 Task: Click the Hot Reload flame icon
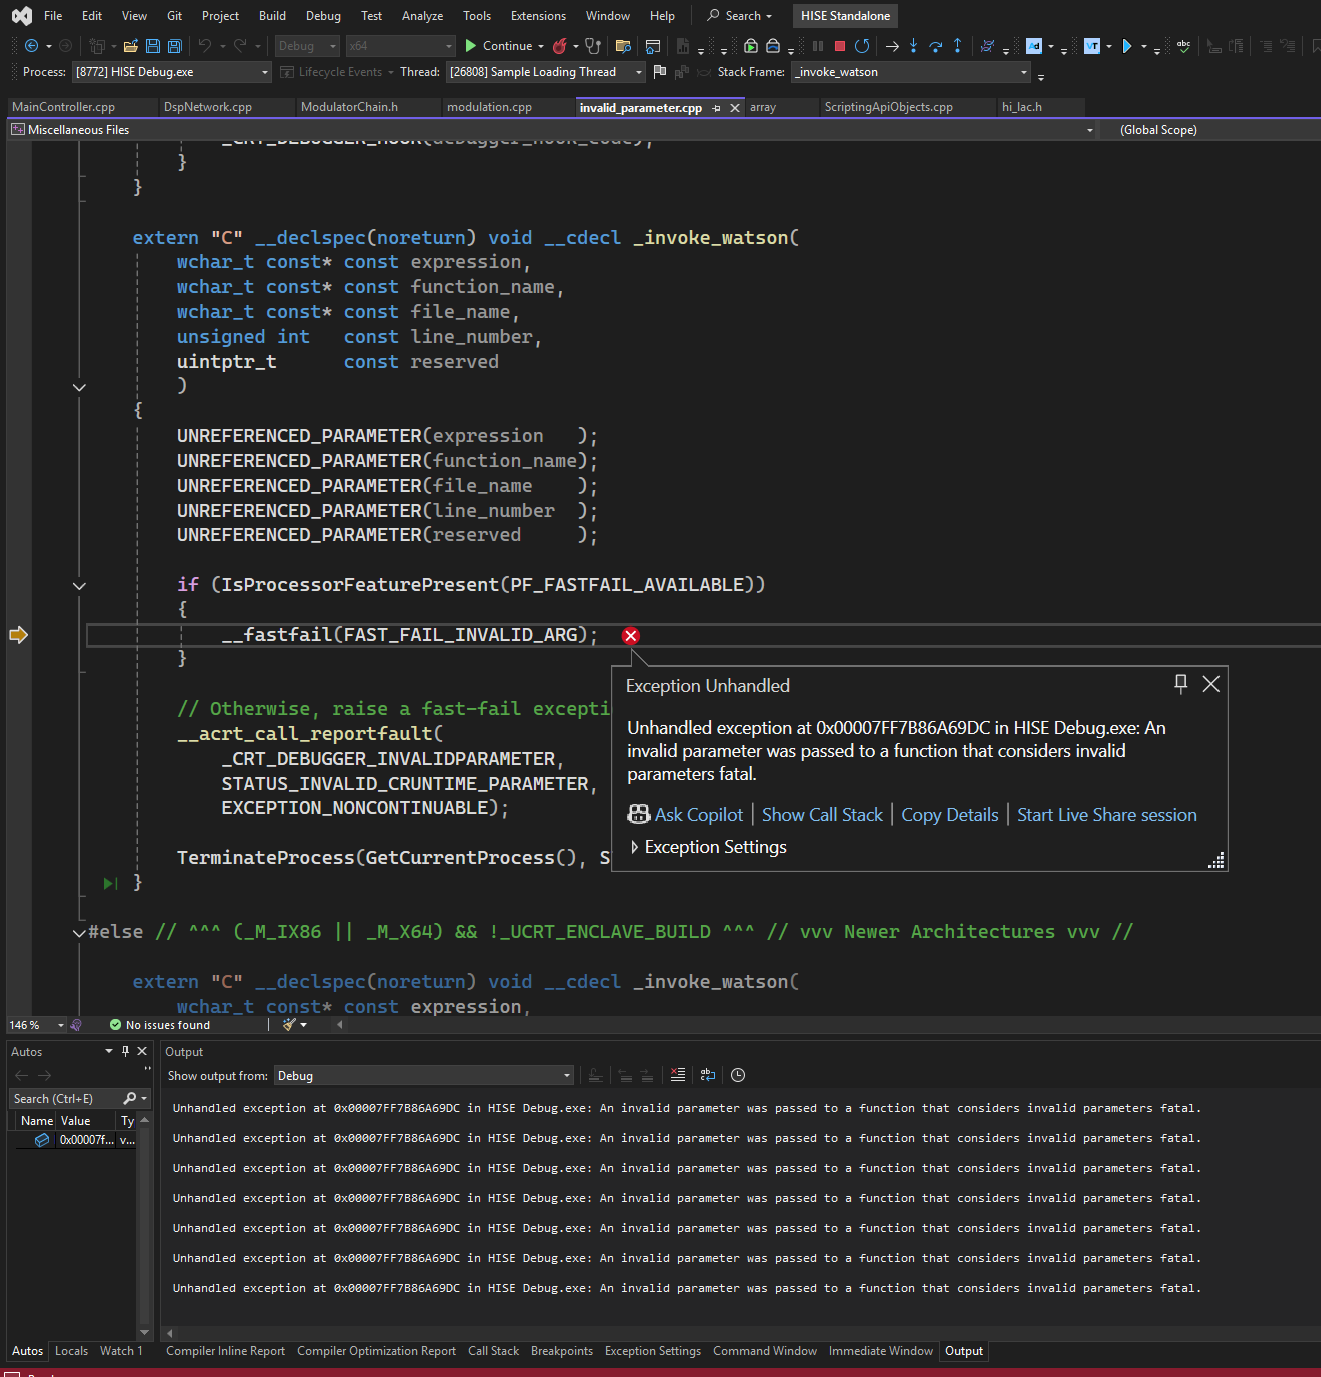(560, 46)
